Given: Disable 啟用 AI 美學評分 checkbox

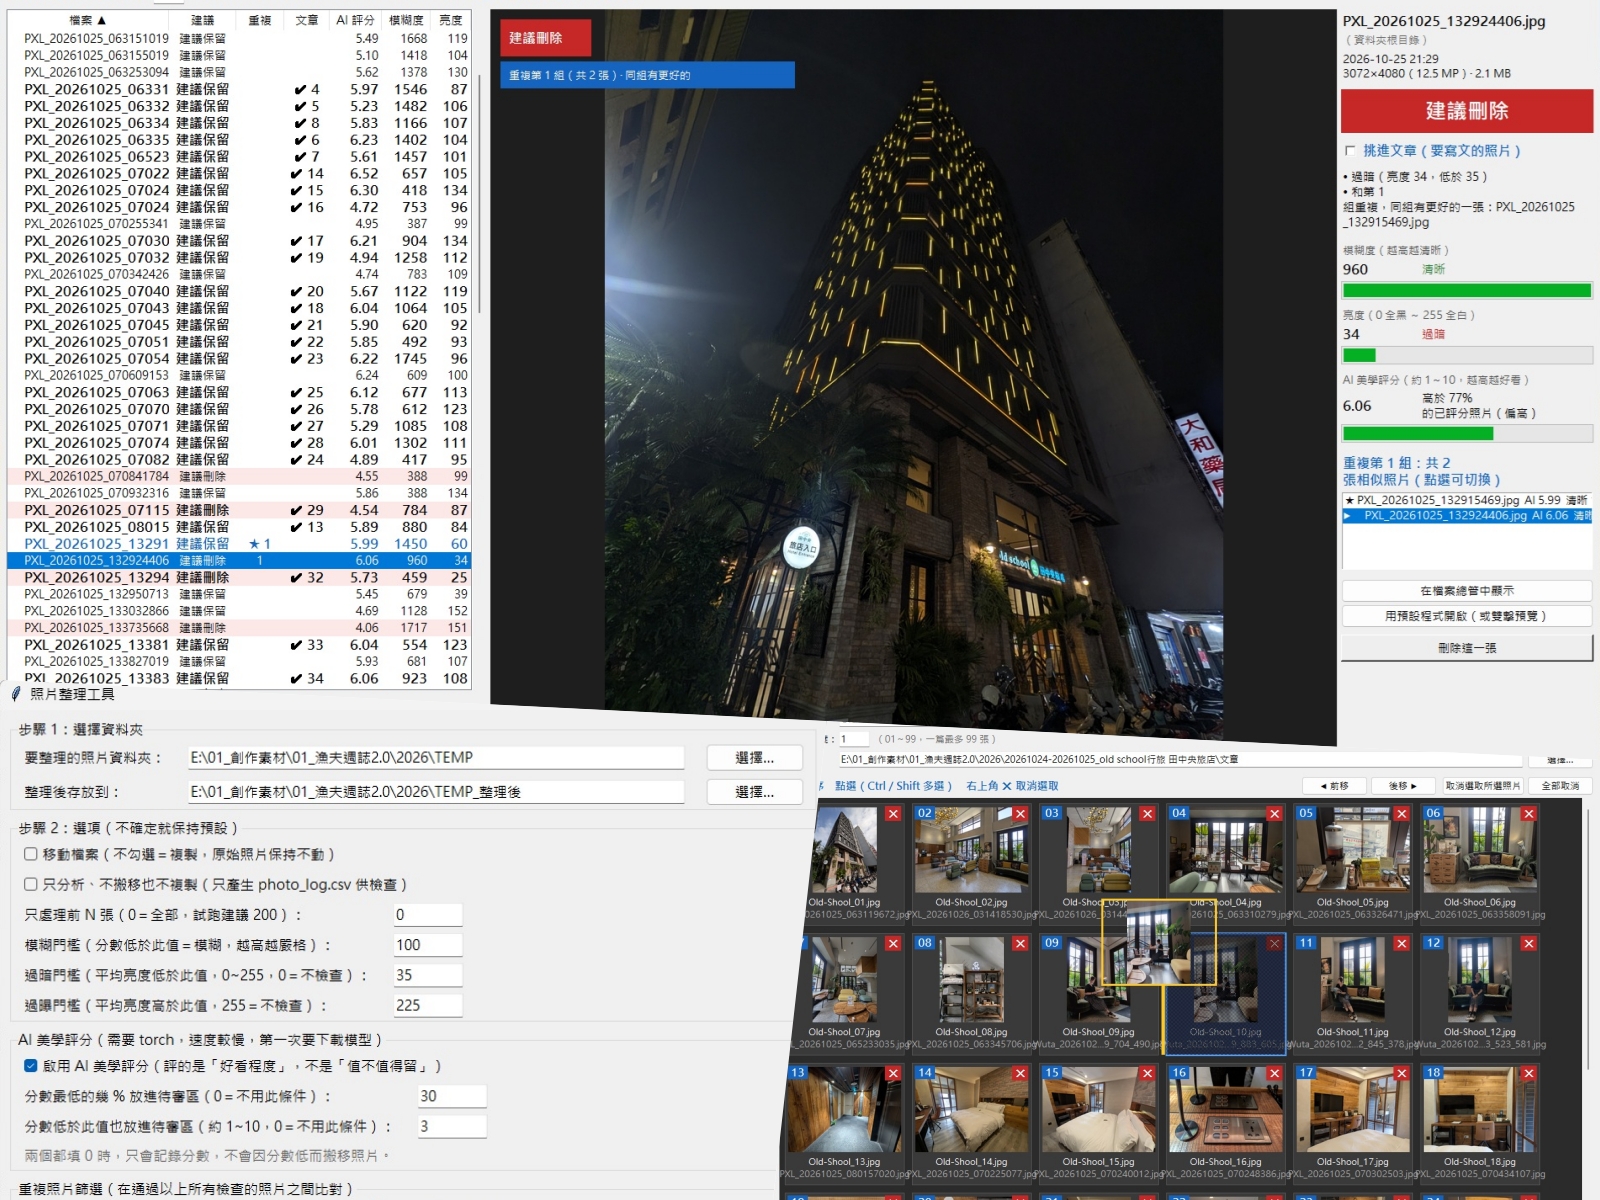Looking at the screenshot, I should click(x=31, y=1066).
